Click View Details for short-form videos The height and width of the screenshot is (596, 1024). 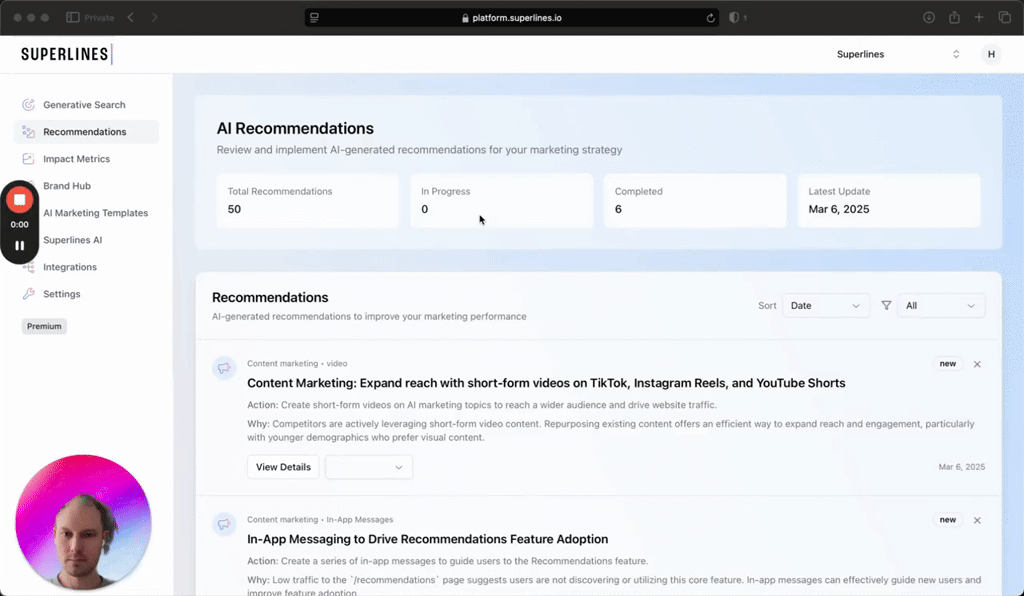pos(283,467)
